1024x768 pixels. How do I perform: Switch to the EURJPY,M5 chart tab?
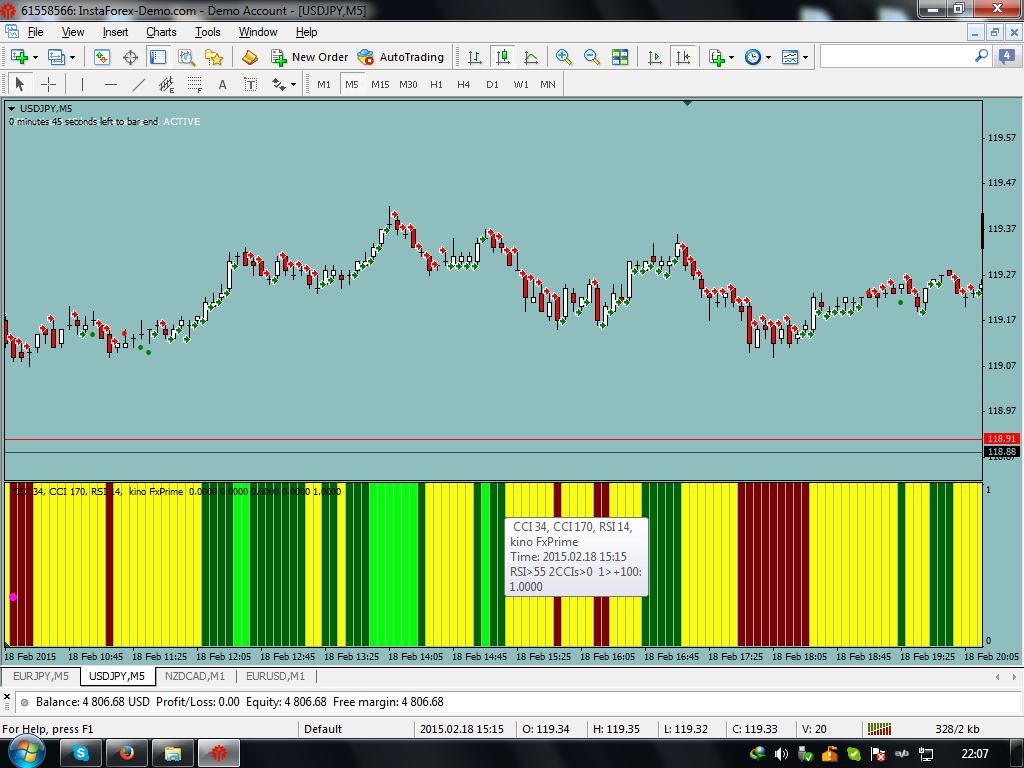[41, 677]
